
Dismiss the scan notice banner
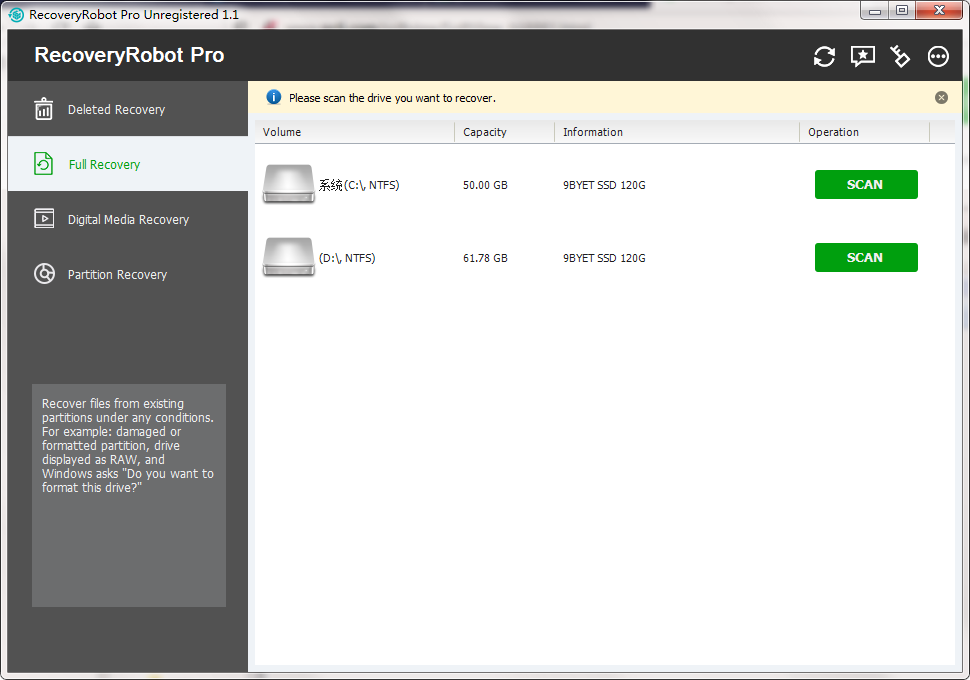pos(941,97)
